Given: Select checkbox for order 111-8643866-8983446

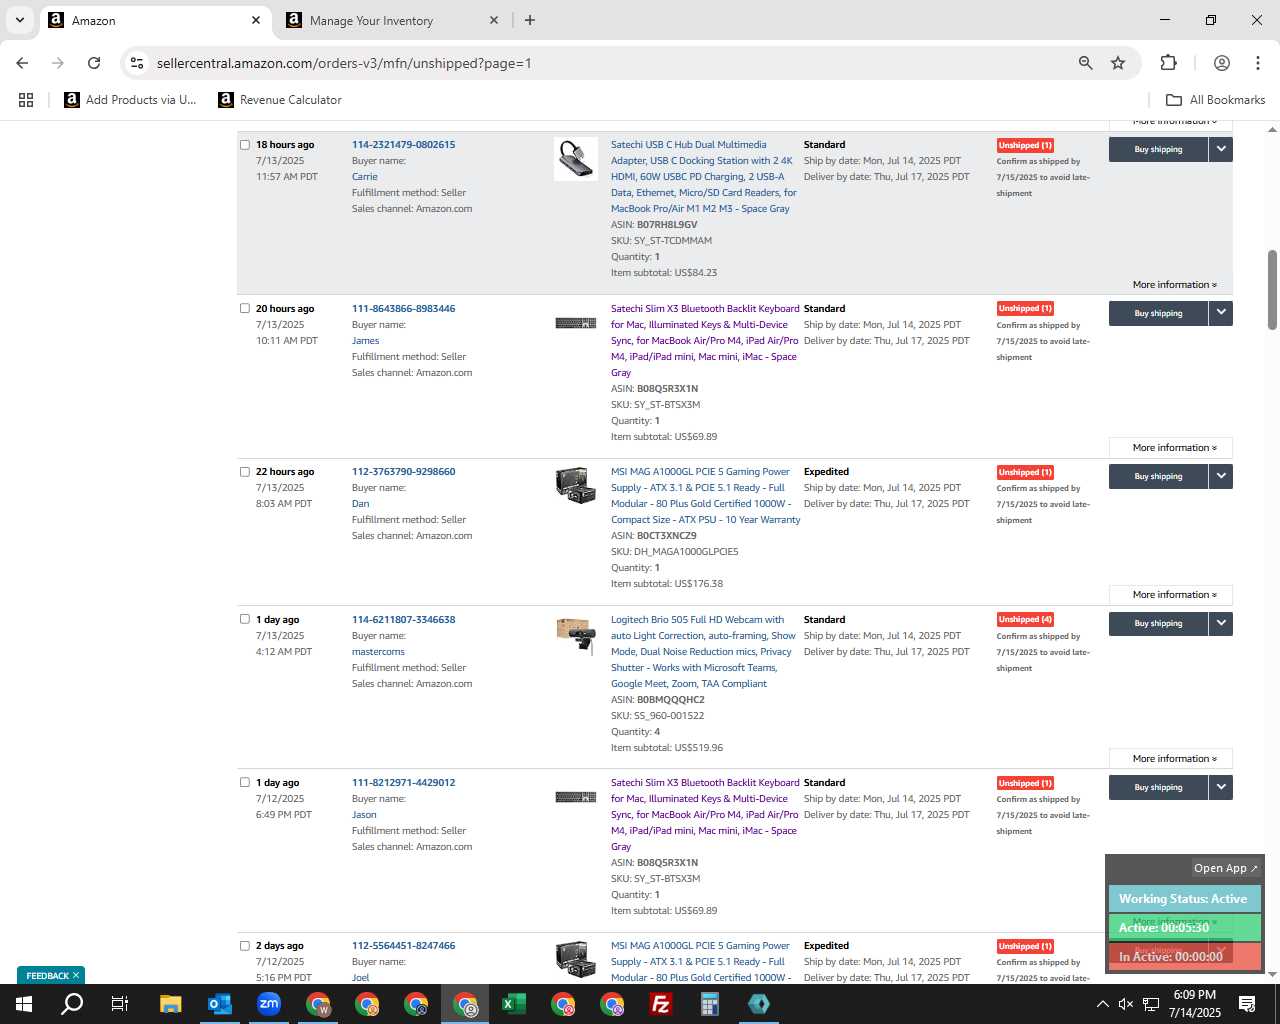Looking at the screenshot, I should click(245, 308).
